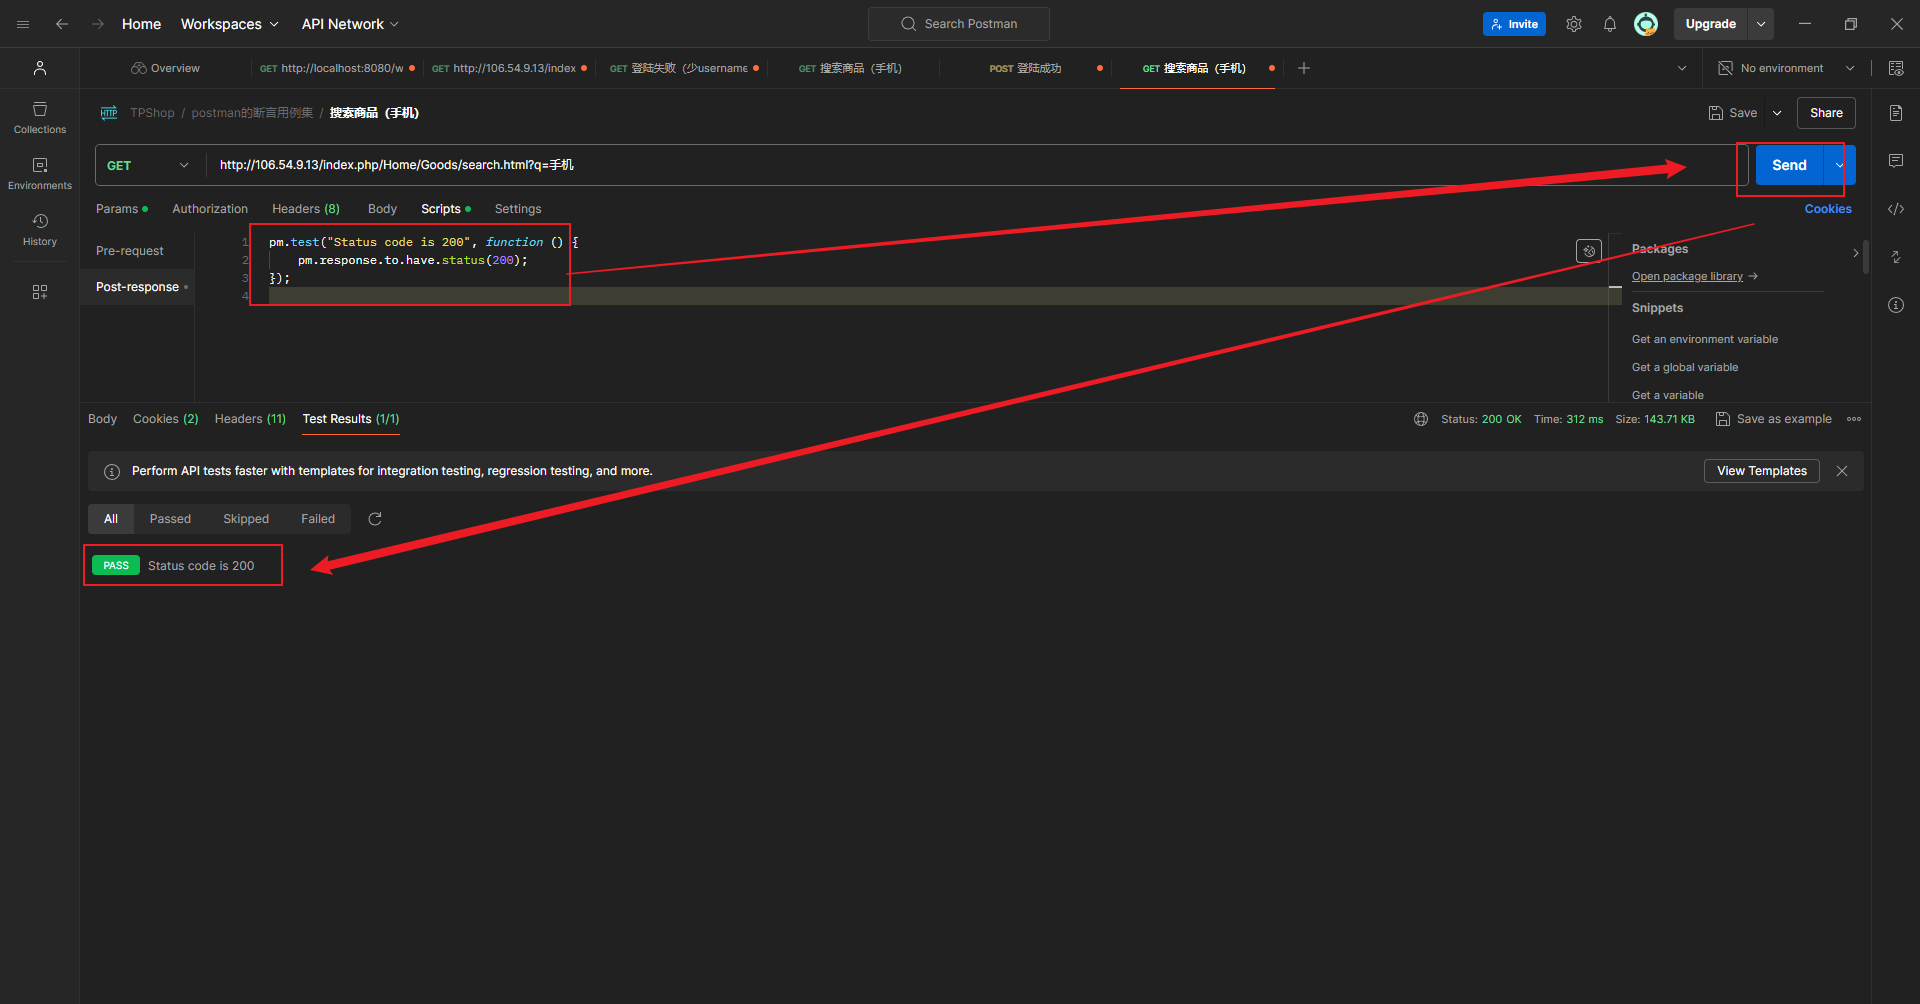Add a new request tab
This screenshot has height=1004, width=1920.
coord(1304,68)
